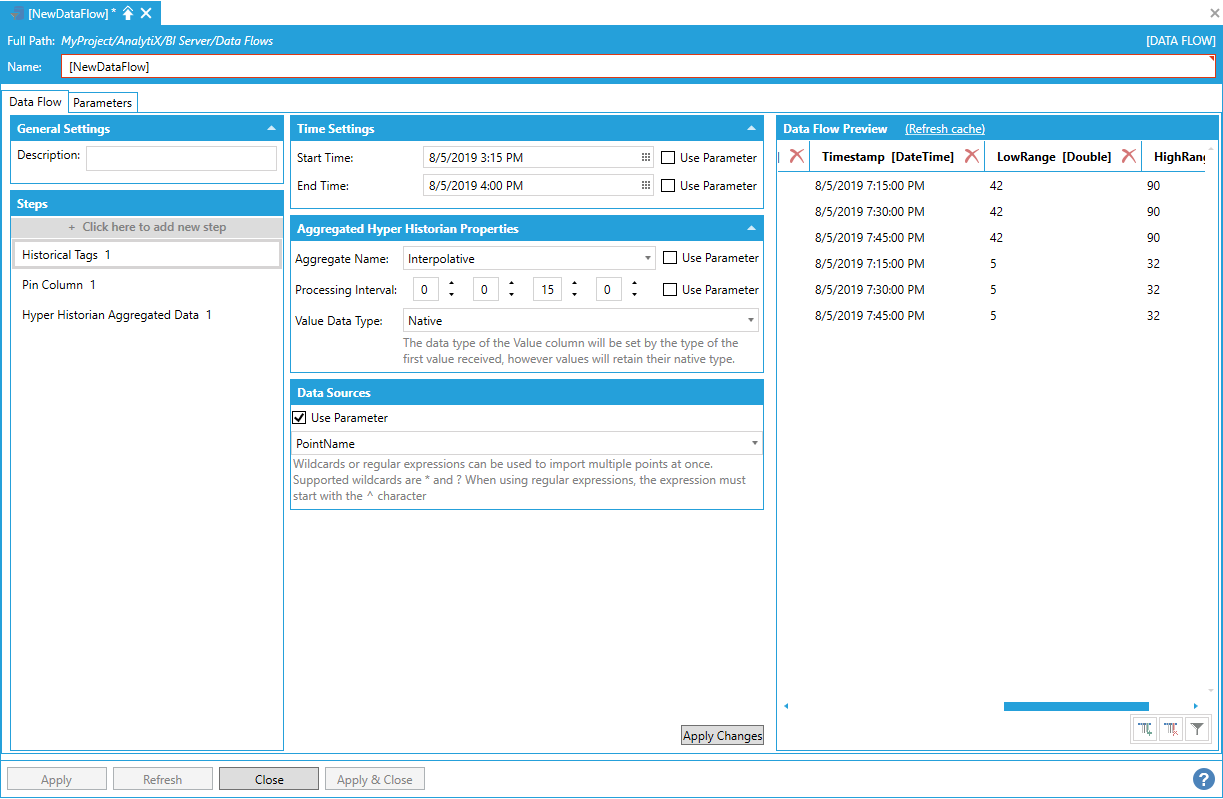Uncheck Use Parameter under Data Sources
This screenshot has height=799, width=1223.
[x=299, y=418]
